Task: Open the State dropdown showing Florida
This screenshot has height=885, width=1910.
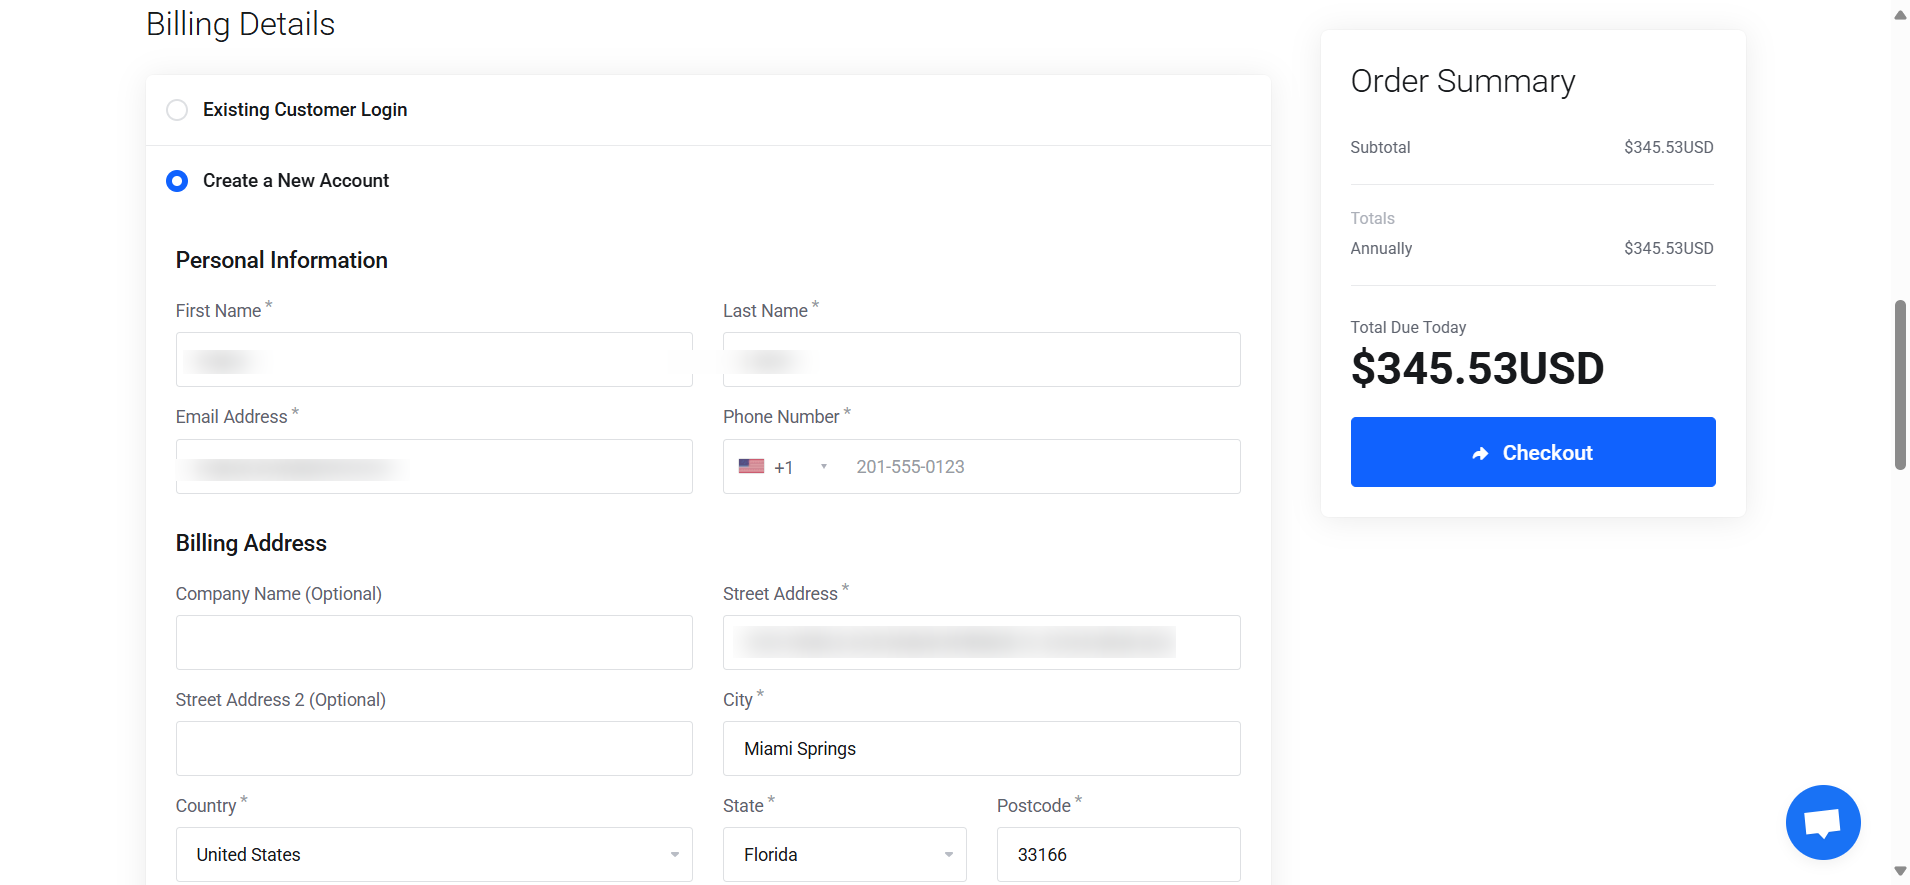Action: [844, 854]
